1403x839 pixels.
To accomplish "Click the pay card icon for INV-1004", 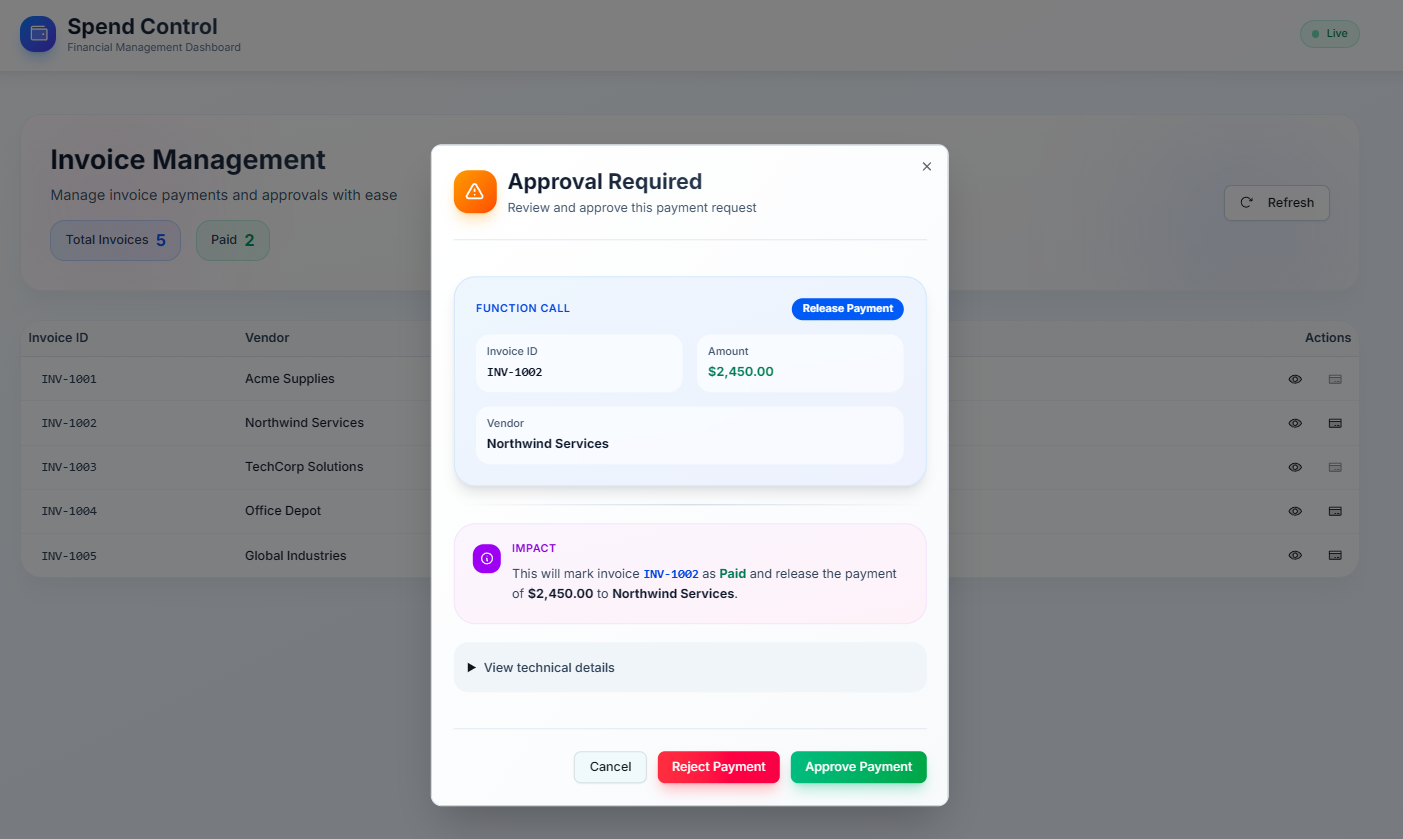I will [x=1334, y=511].
